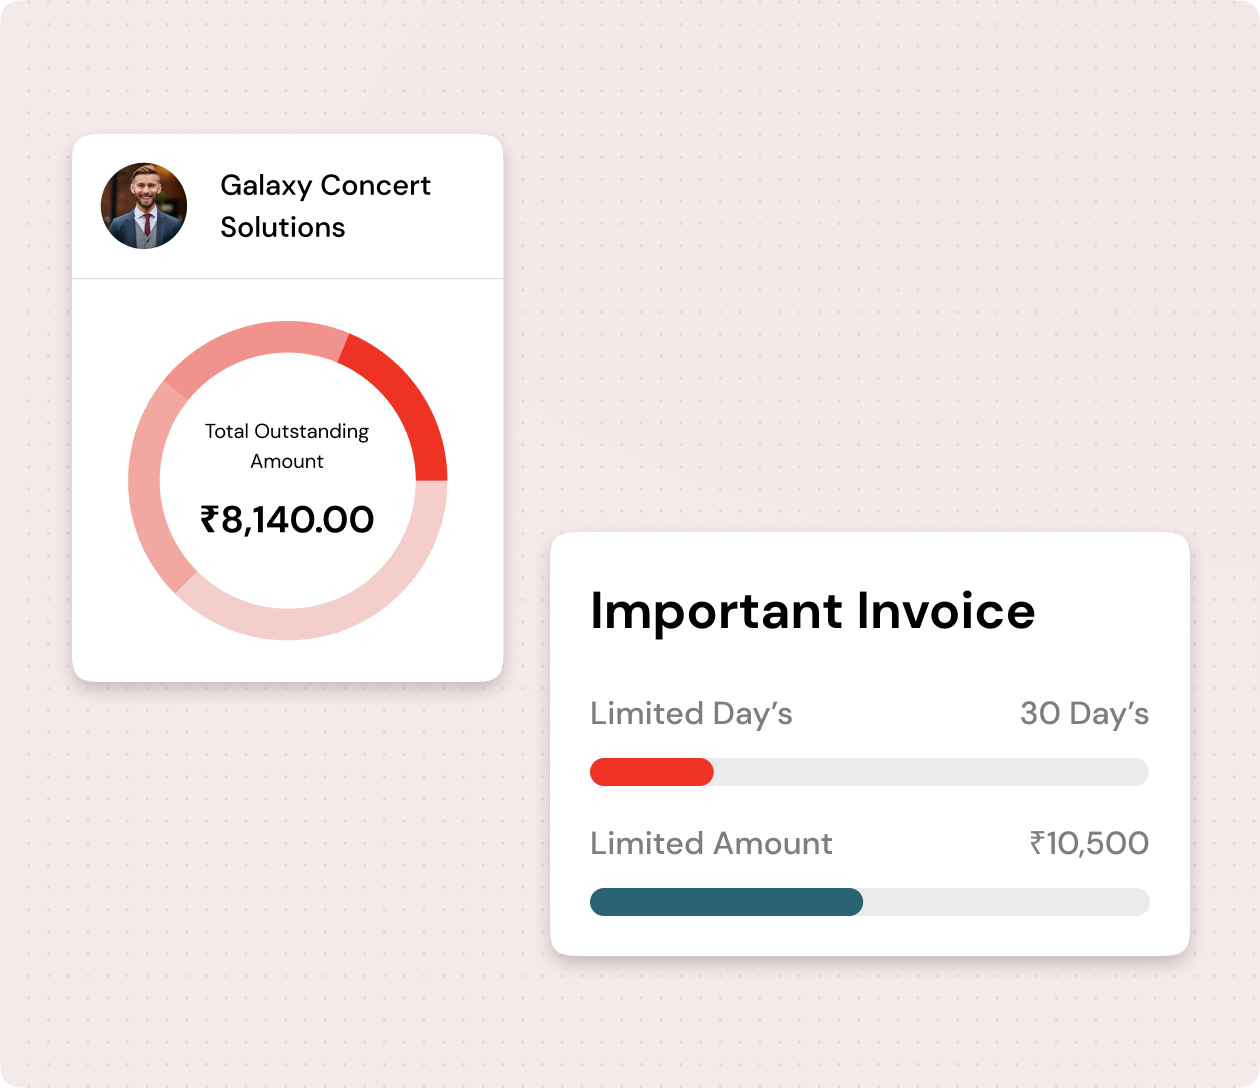
Task: Click the red filled progress bar portion
Action: click(651, 772)
